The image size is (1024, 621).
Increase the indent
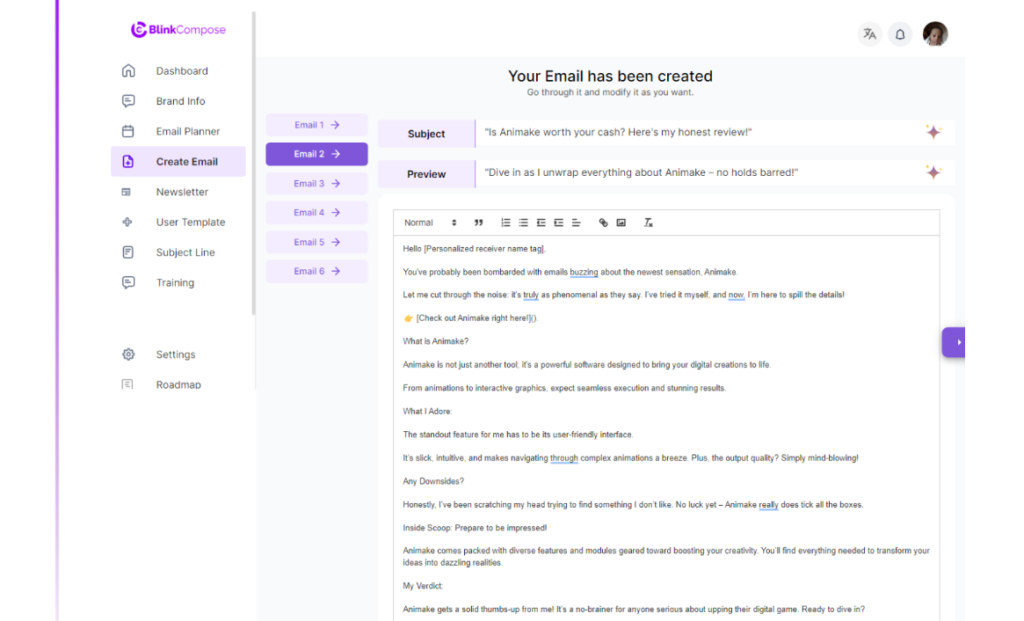coord(558,223)
